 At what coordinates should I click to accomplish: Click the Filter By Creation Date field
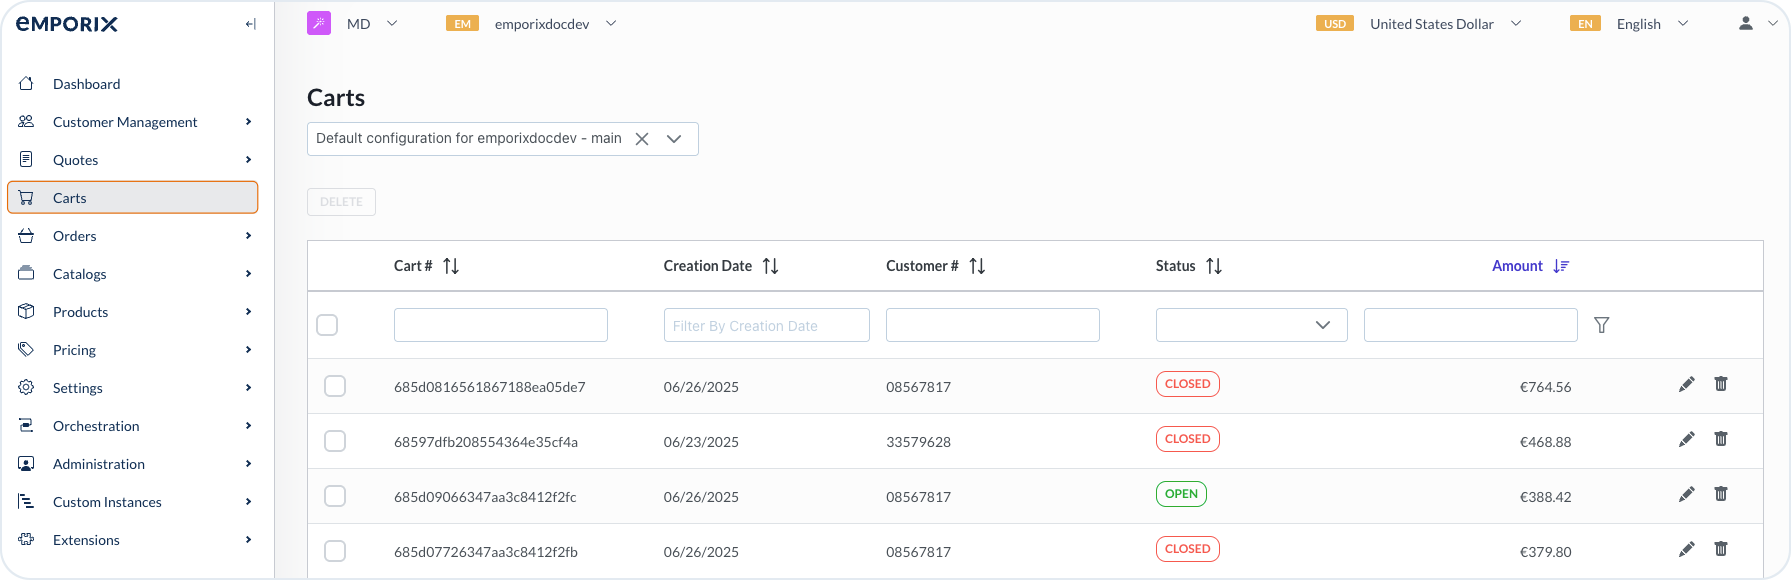(766, 325)
